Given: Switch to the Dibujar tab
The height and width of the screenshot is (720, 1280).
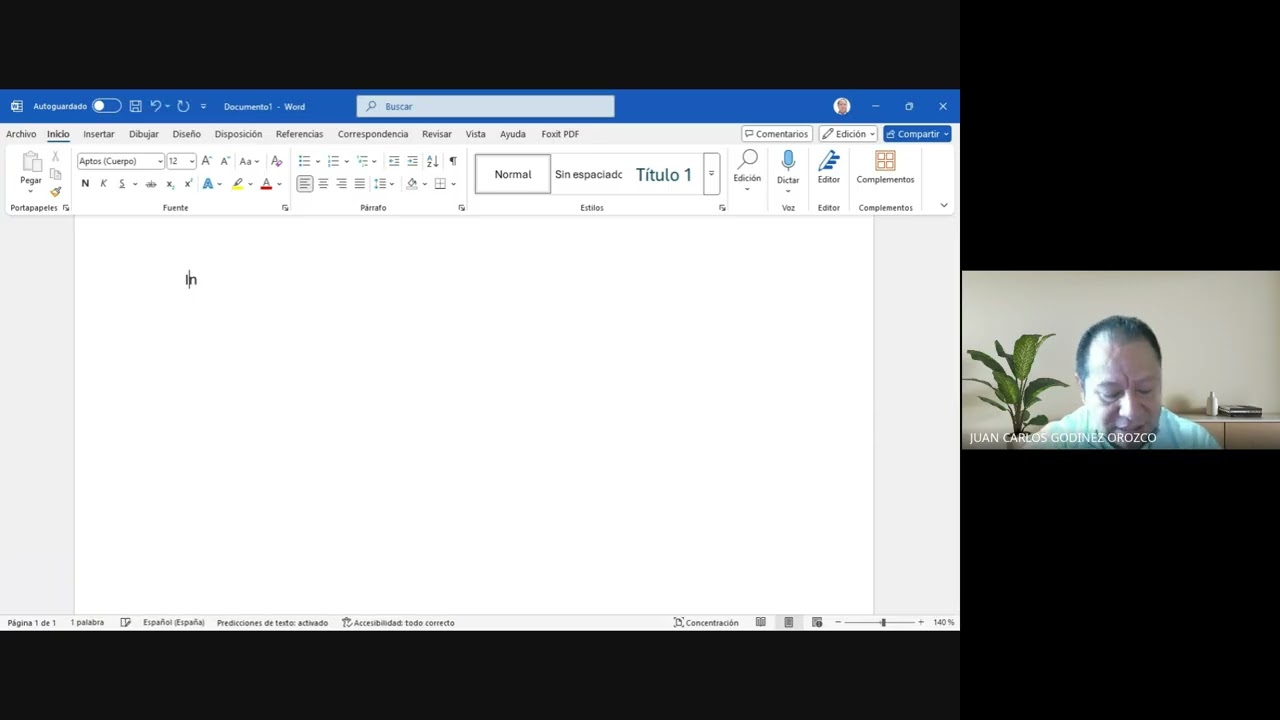Looking at the screenshot, I should point(144,134).
